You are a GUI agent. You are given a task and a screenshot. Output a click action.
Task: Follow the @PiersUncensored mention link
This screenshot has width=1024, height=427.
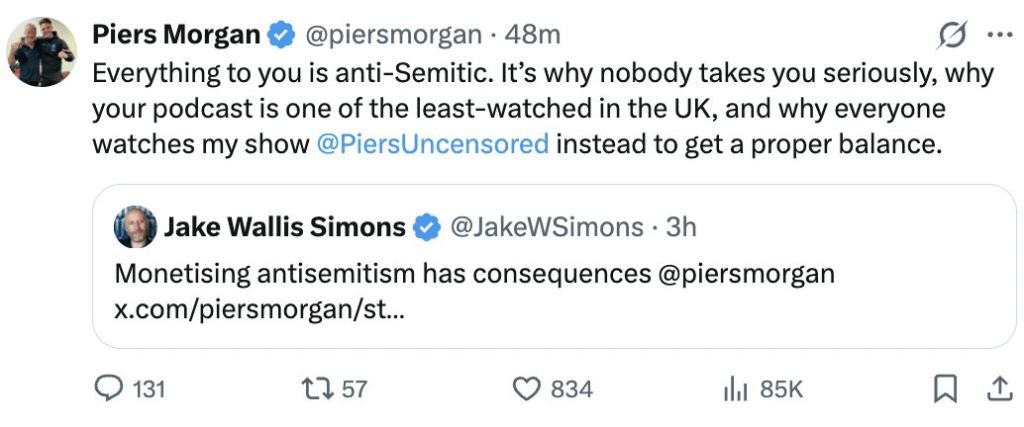pyautogui.click(x=432, y=144)
